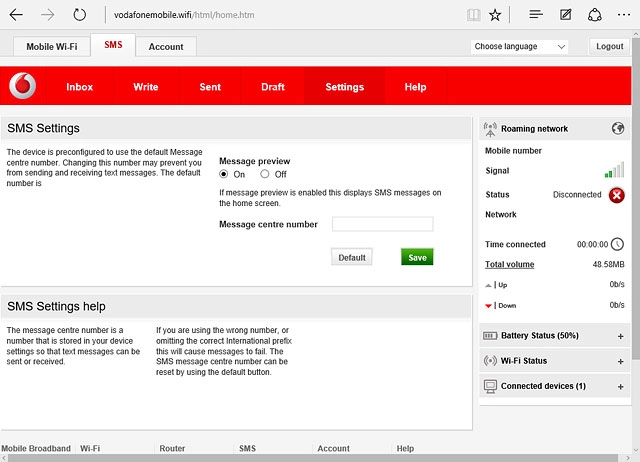The height and width of the screenshot is (462, 640).
Task: Expand the Wi-Fi Status panel
Action: tap(621, 361)
